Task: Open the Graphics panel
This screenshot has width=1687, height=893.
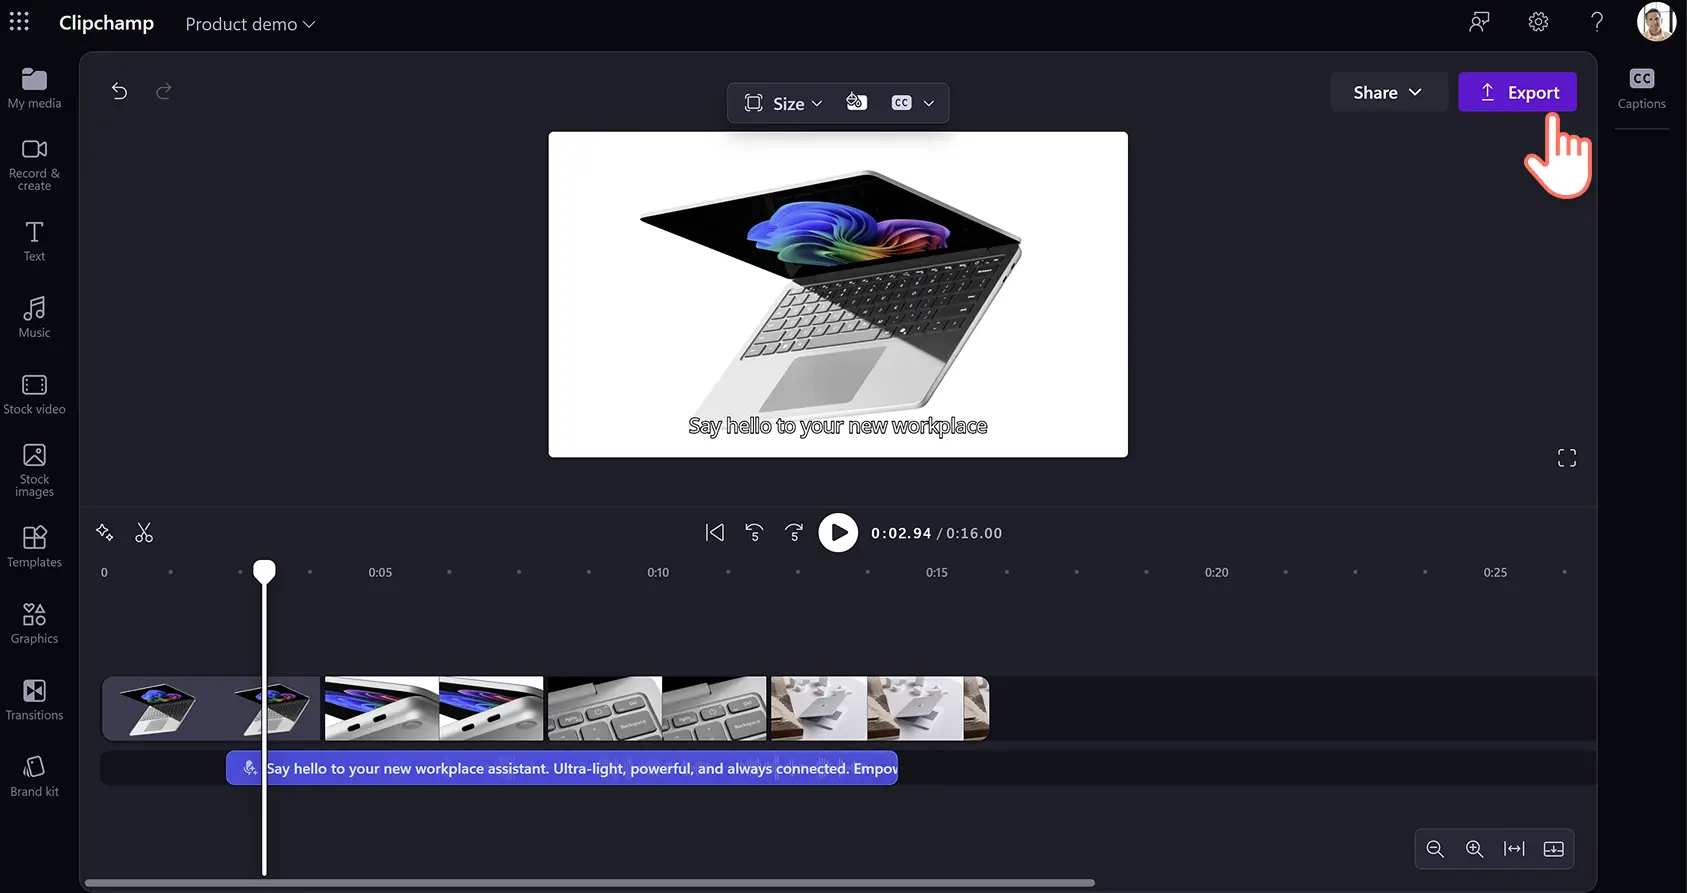Action: click(34, 623)
